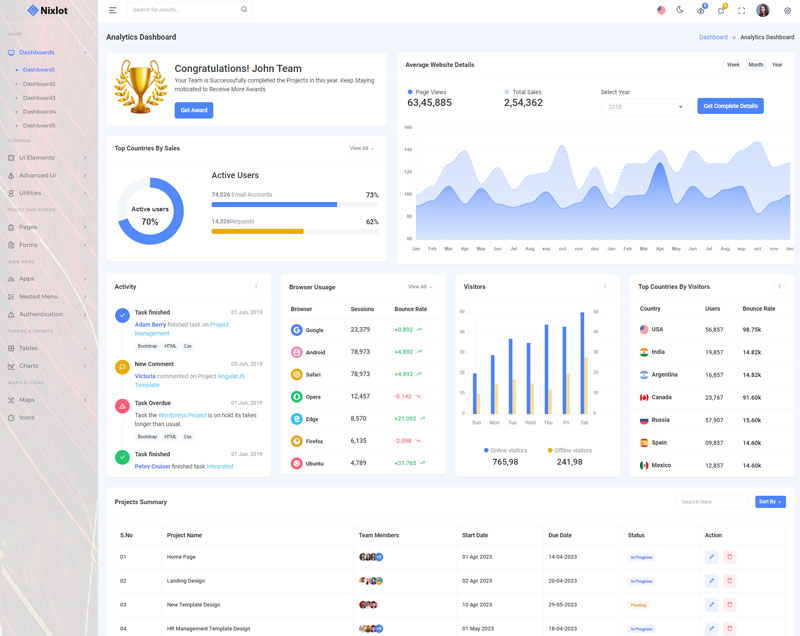Switch the chart to Week view
Screen dimensions: 800x636
coord(733,65)
